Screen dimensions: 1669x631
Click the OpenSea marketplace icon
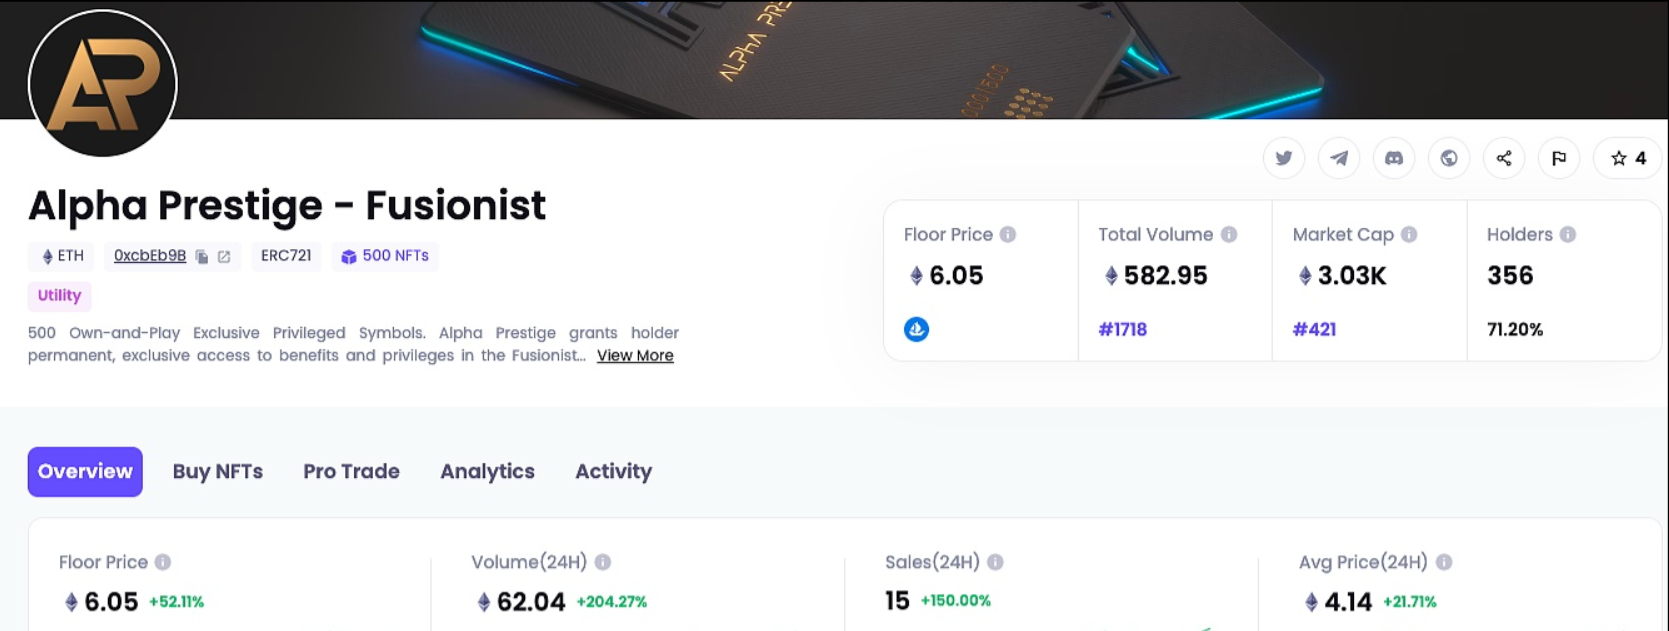[x=916, y=329]
